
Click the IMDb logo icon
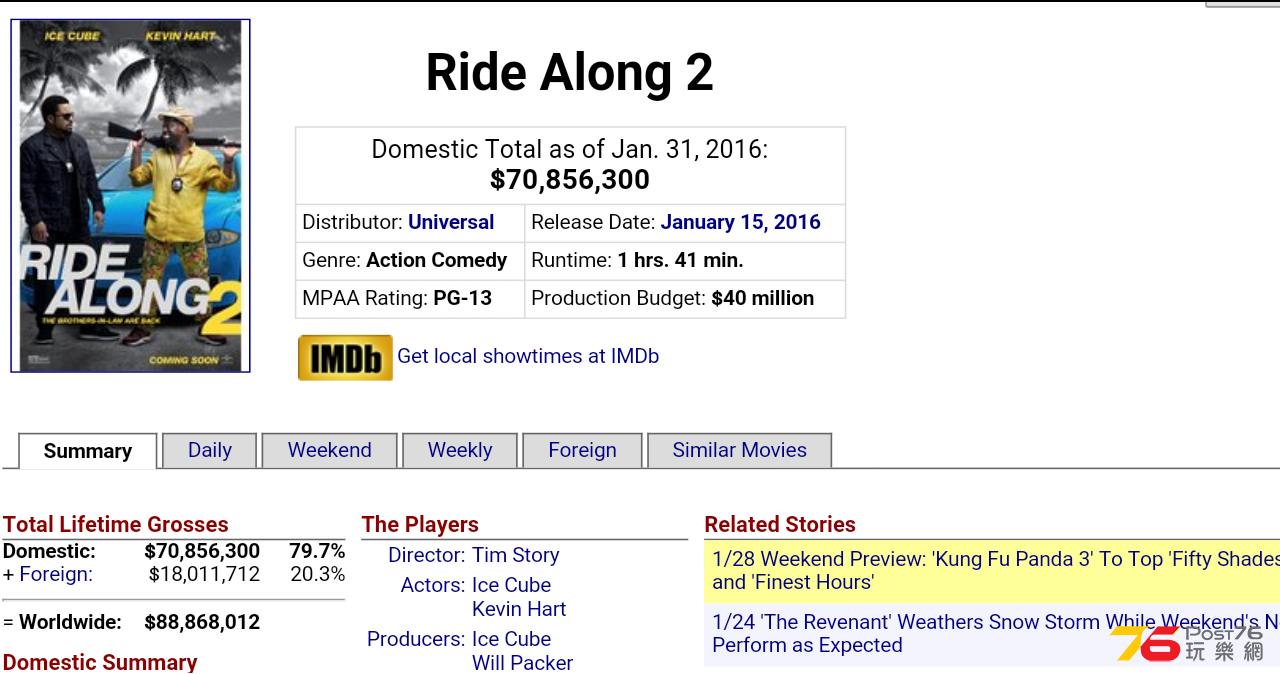345,358
